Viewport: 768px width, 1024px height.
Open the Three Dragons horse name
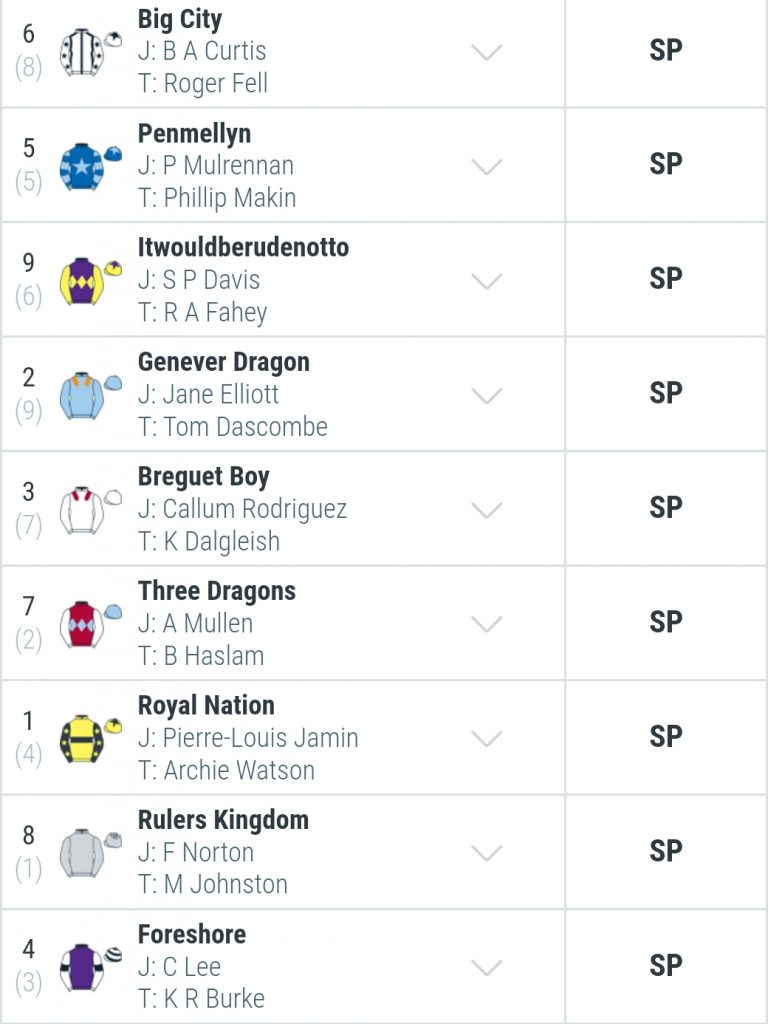[x=217, y=591]
